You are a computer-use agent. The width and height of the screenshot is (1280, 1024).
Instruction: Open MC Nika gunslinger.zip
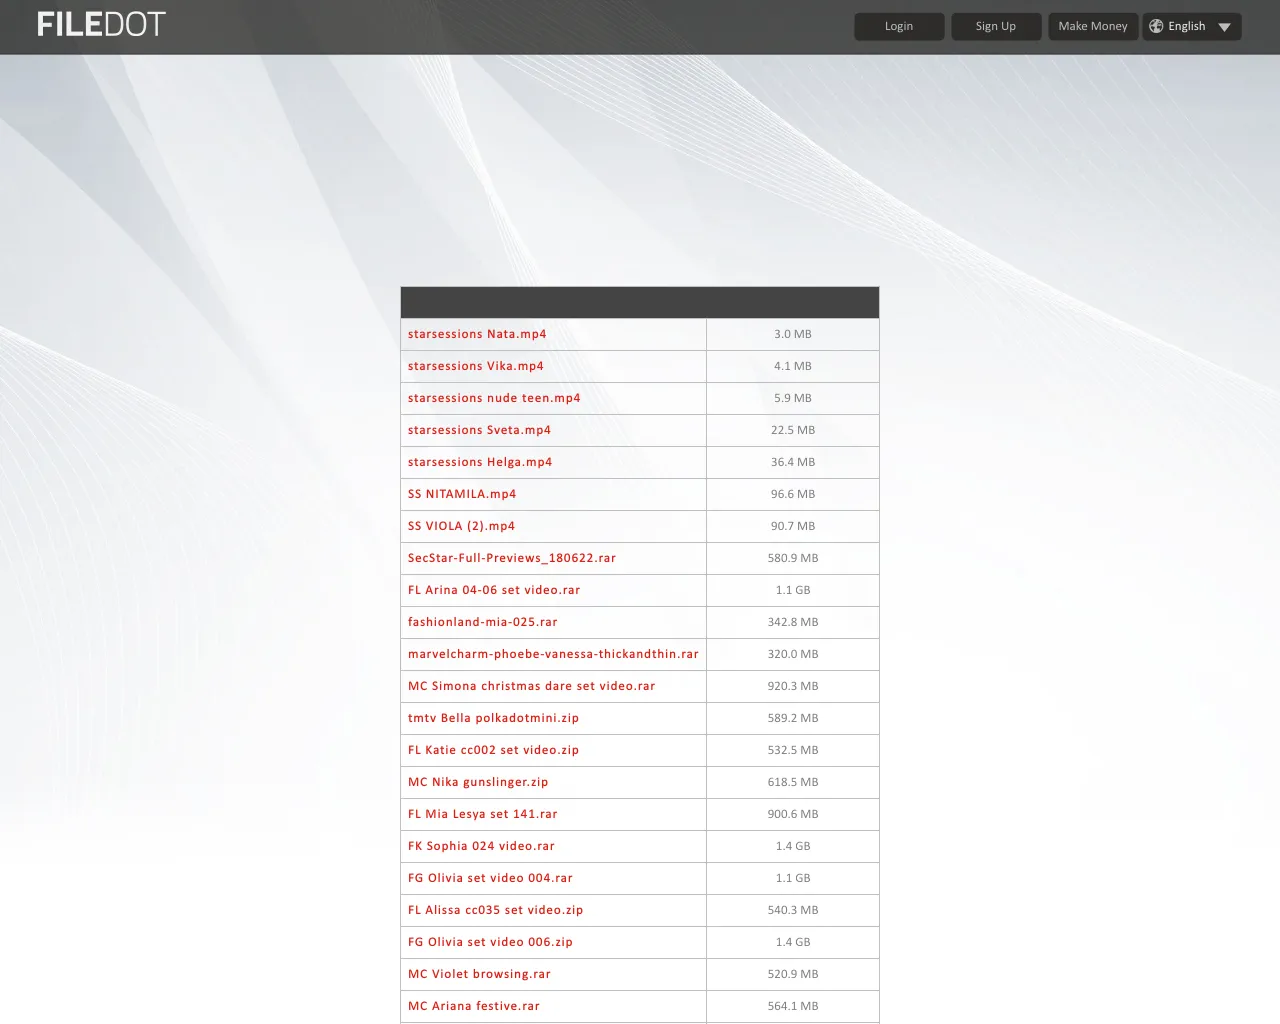[x=478, y=782]
